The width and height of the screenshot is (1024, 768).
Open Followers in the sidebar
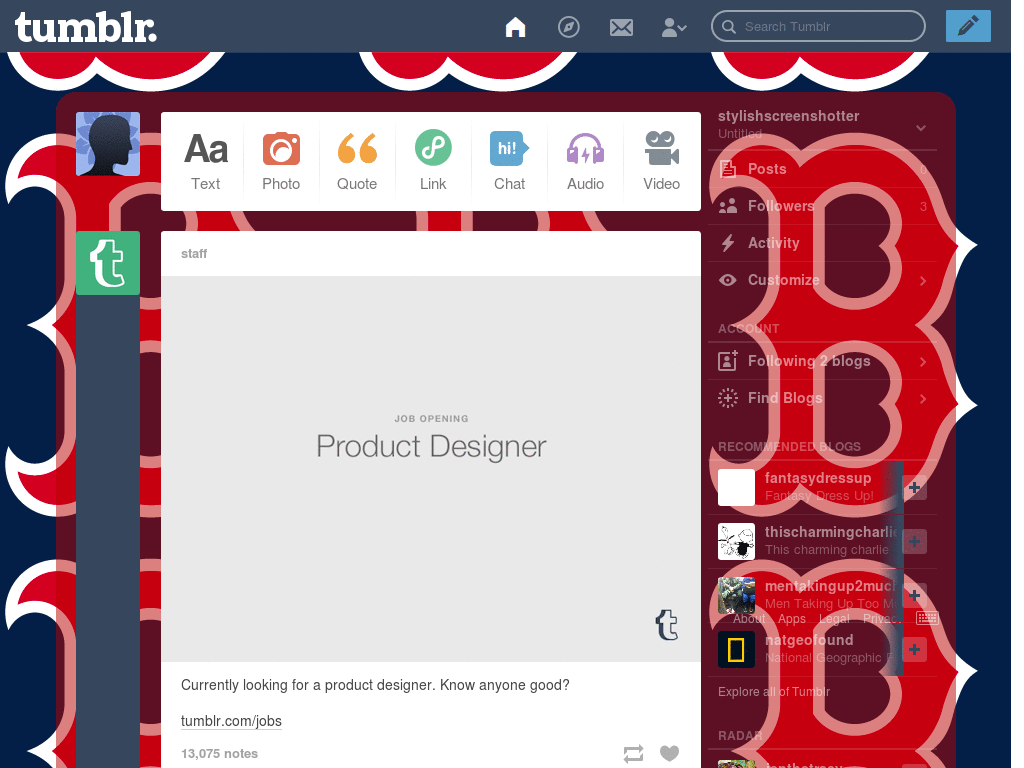(823, 206)
